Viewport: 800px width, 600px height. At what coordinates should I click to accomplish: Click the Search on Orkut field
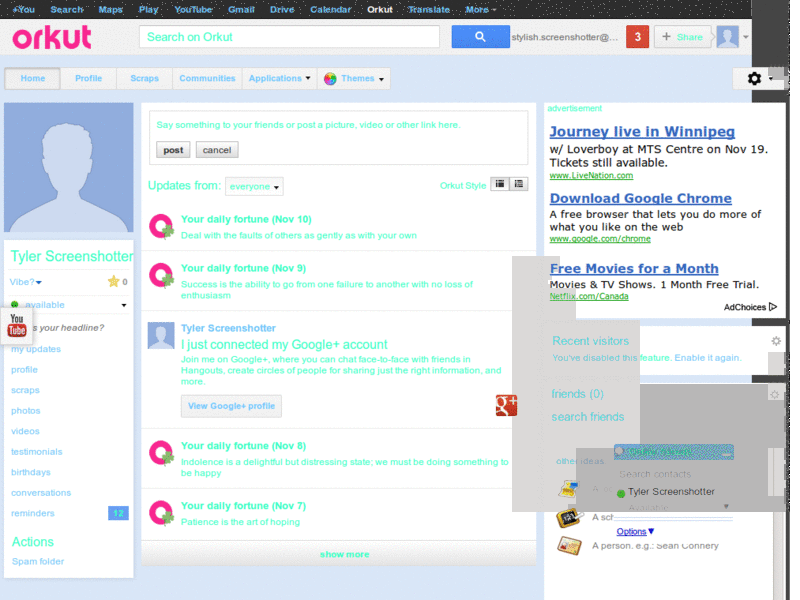pyautogui.click(x=289, y=37)
